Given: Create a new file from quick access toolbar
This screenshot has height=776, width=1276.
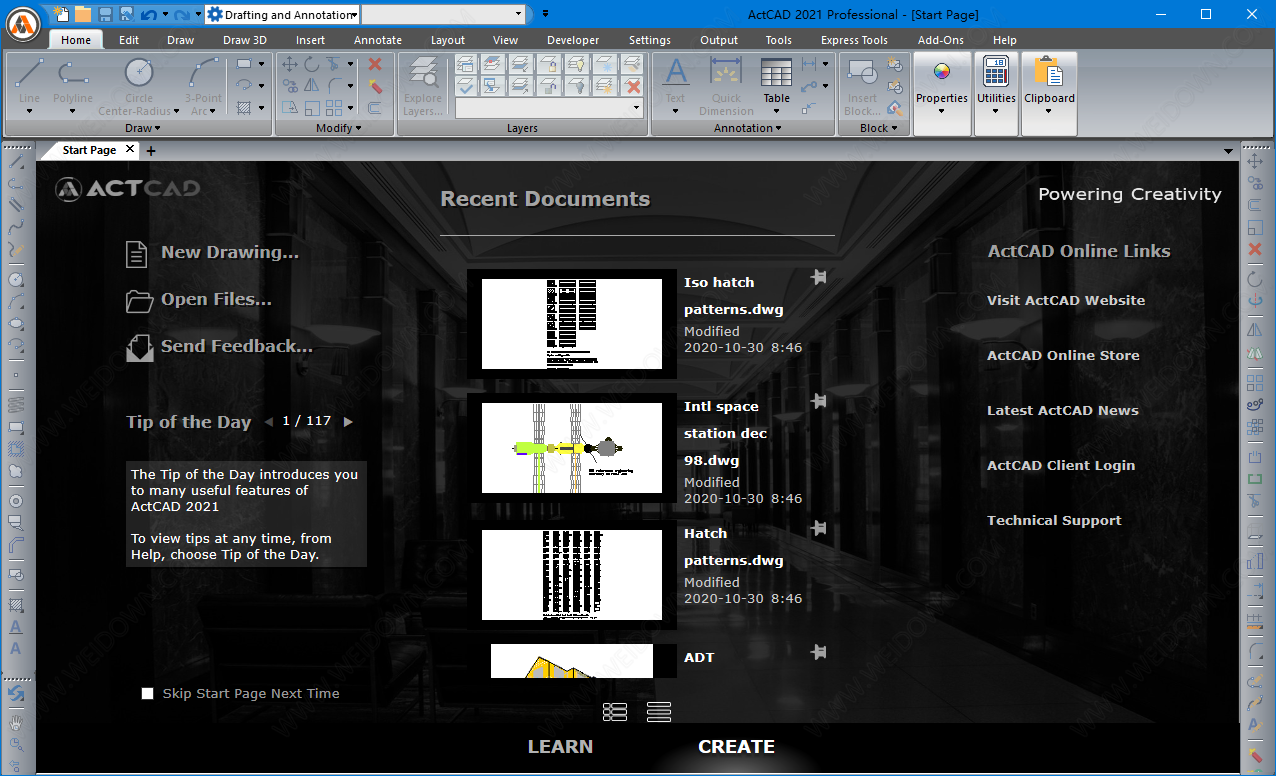Looking at the screenshot, I should [62, 14].
